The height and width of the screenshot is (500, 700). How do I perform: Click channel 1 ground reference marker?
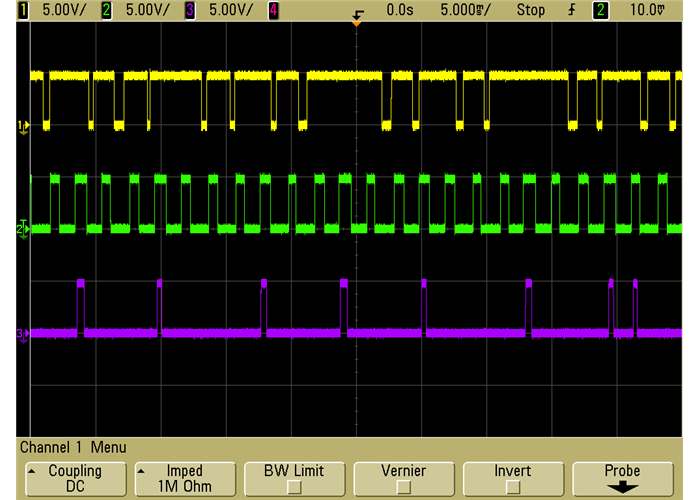coord(23,126)
